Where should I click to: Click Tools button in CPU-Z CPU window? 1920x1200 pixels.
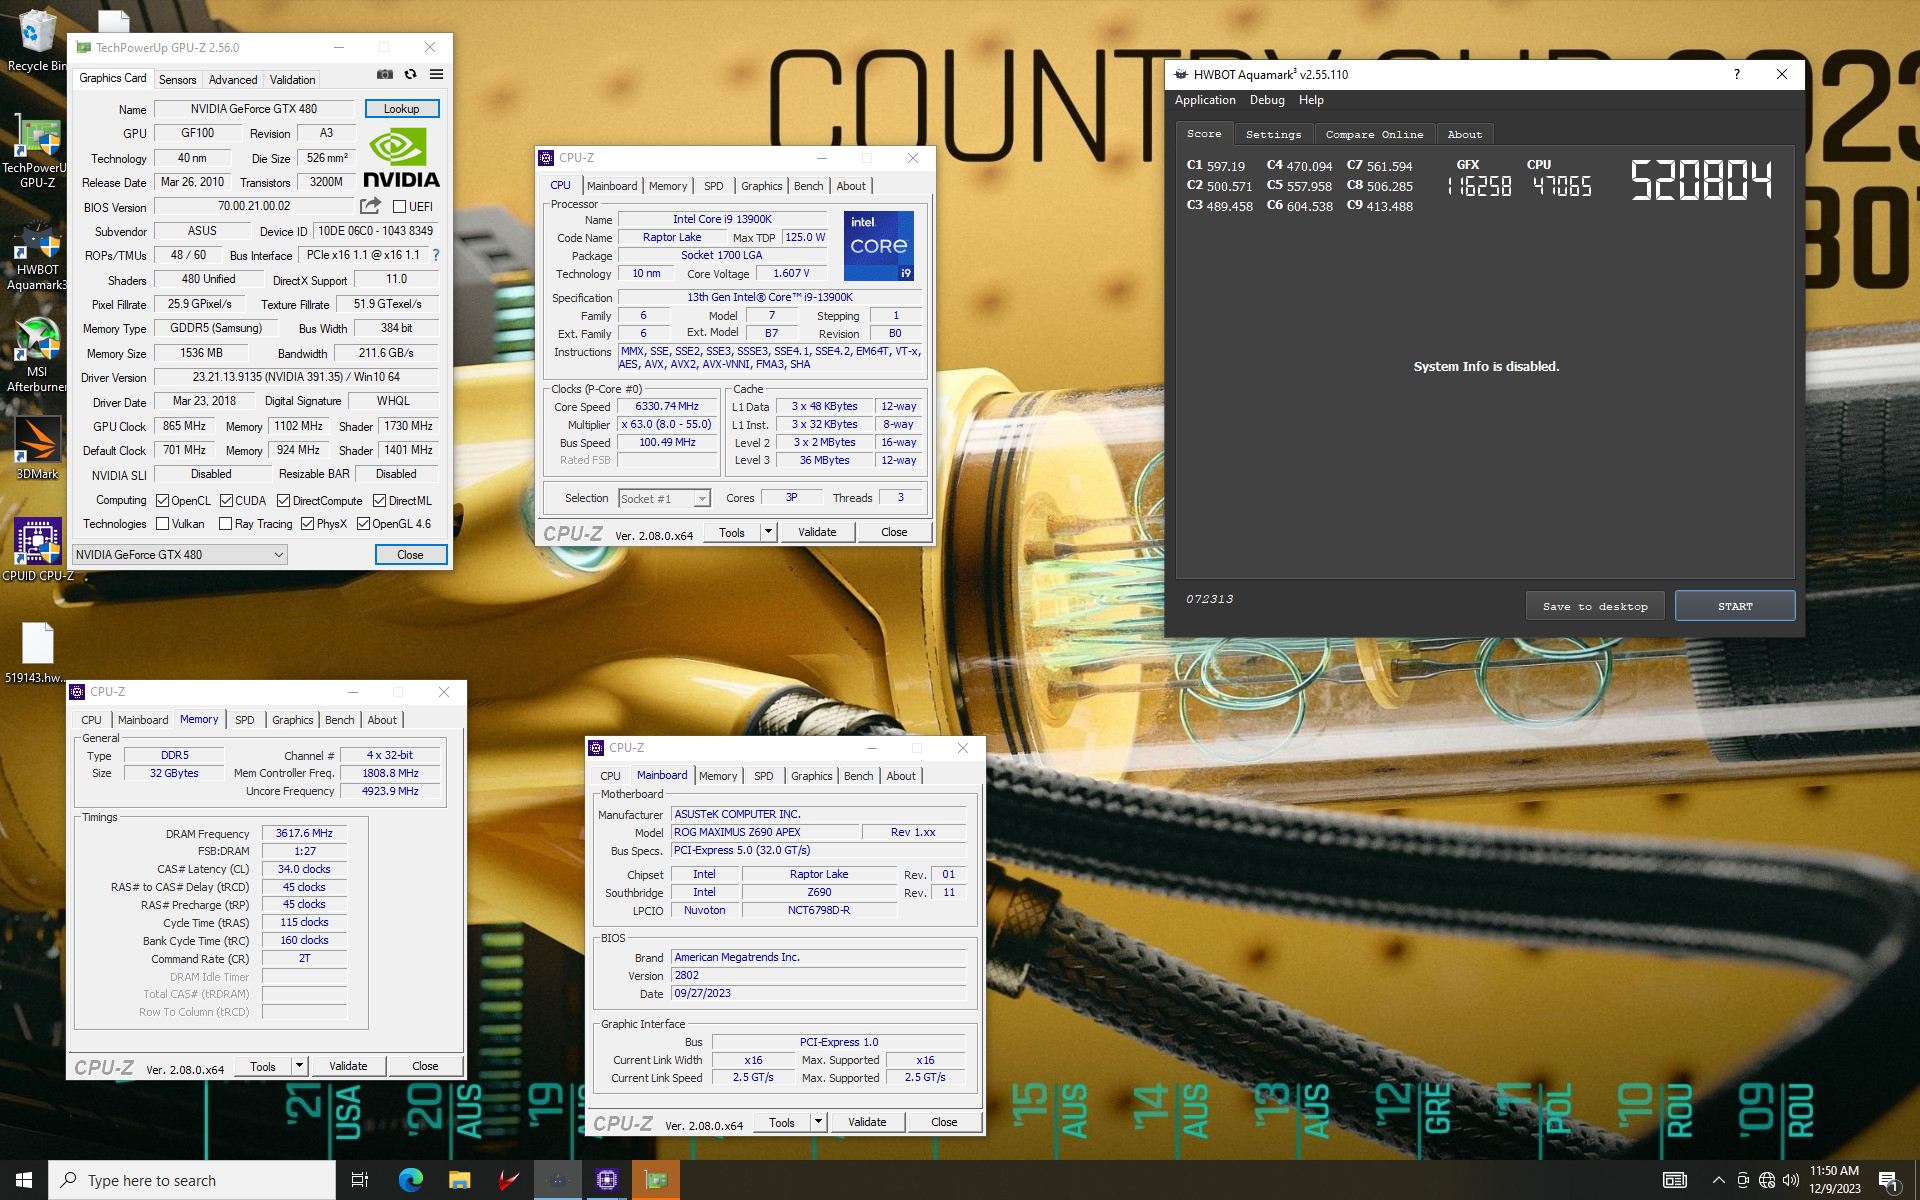click(732, 532)
